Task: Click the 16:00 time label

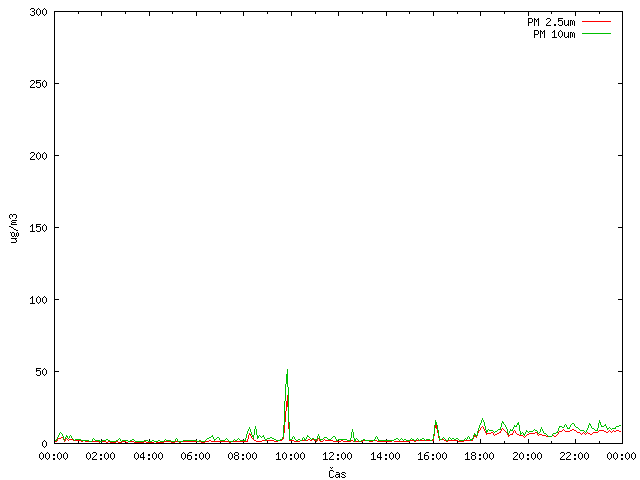Action: 432,456
